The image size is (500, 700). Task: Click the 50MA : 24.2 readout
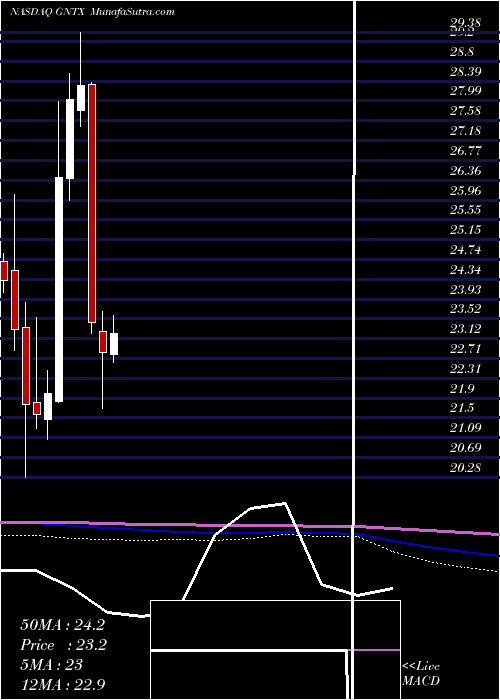coord(62,625)
